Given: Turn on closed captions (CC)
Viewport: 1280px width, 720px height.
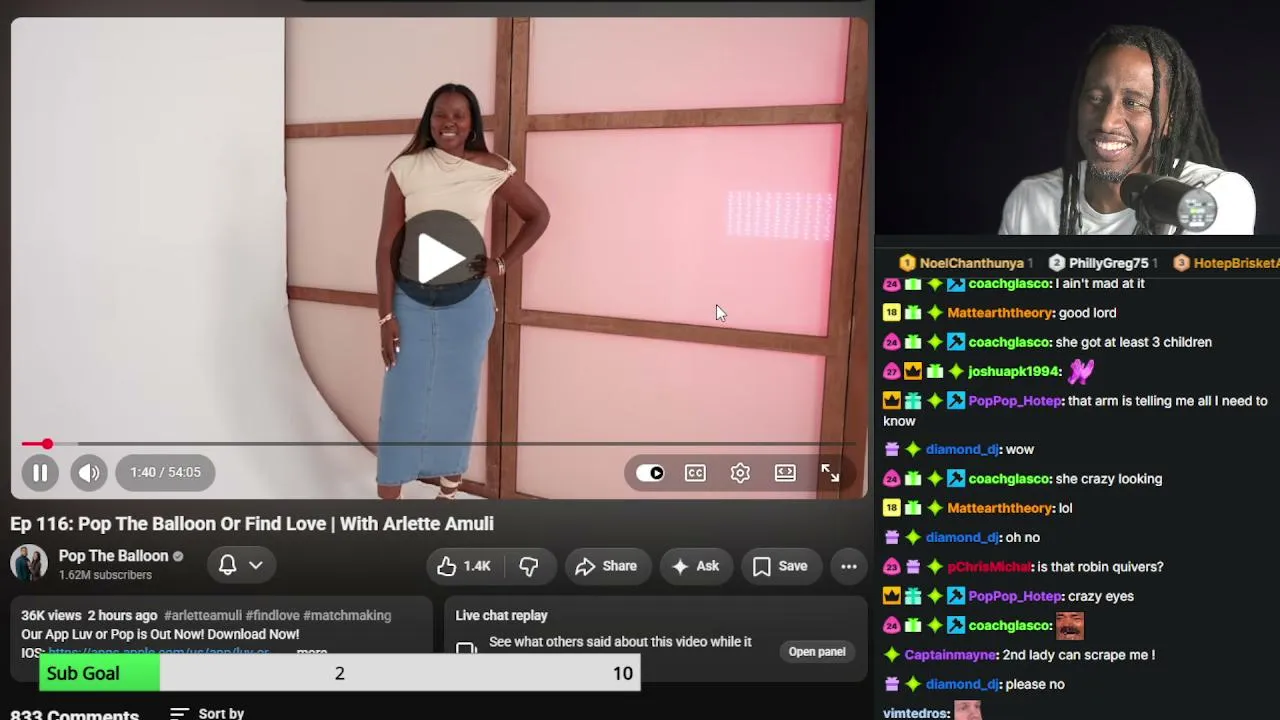Looking at the screenshot, I should [695, 473].
